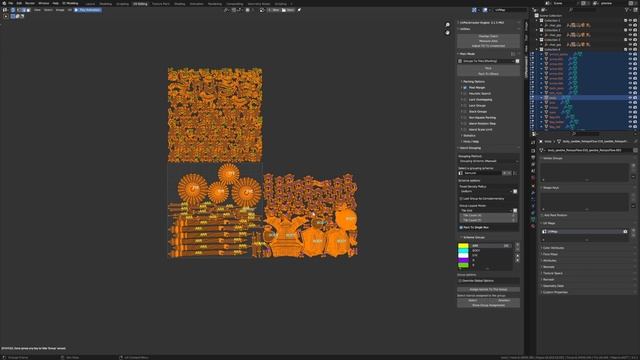Click the outliner display mode icon
The image size is (640, 360).
point(544,10)
